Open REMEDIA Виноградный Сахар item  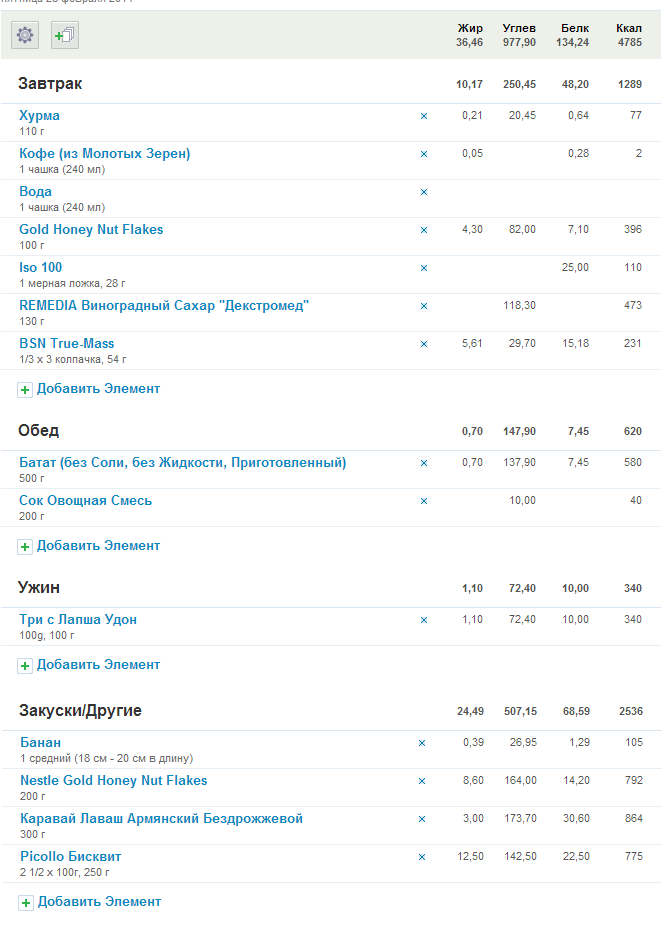click(x=164, y=306)
